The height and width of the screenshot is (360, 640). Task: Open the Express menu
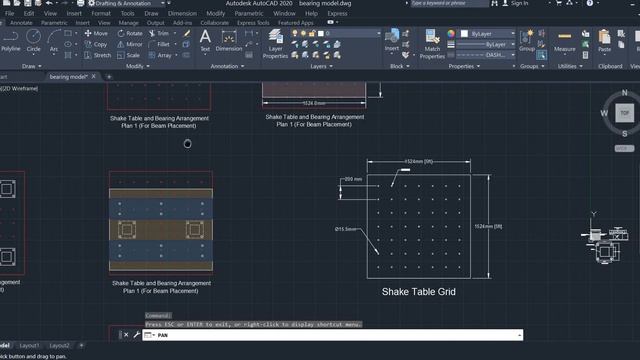coord(337,13)
